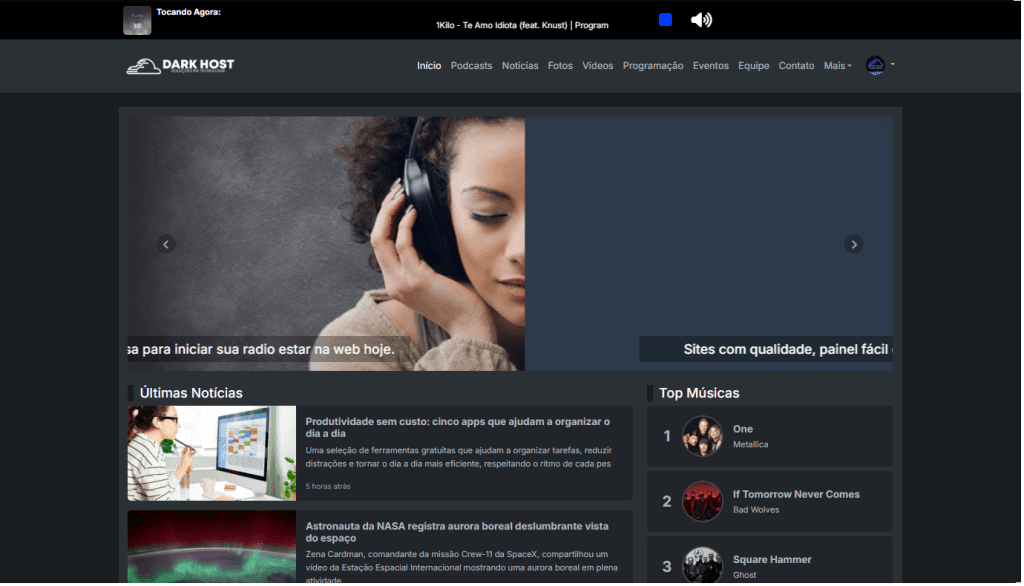Open the Podcasts page

(x=471, y=66)
